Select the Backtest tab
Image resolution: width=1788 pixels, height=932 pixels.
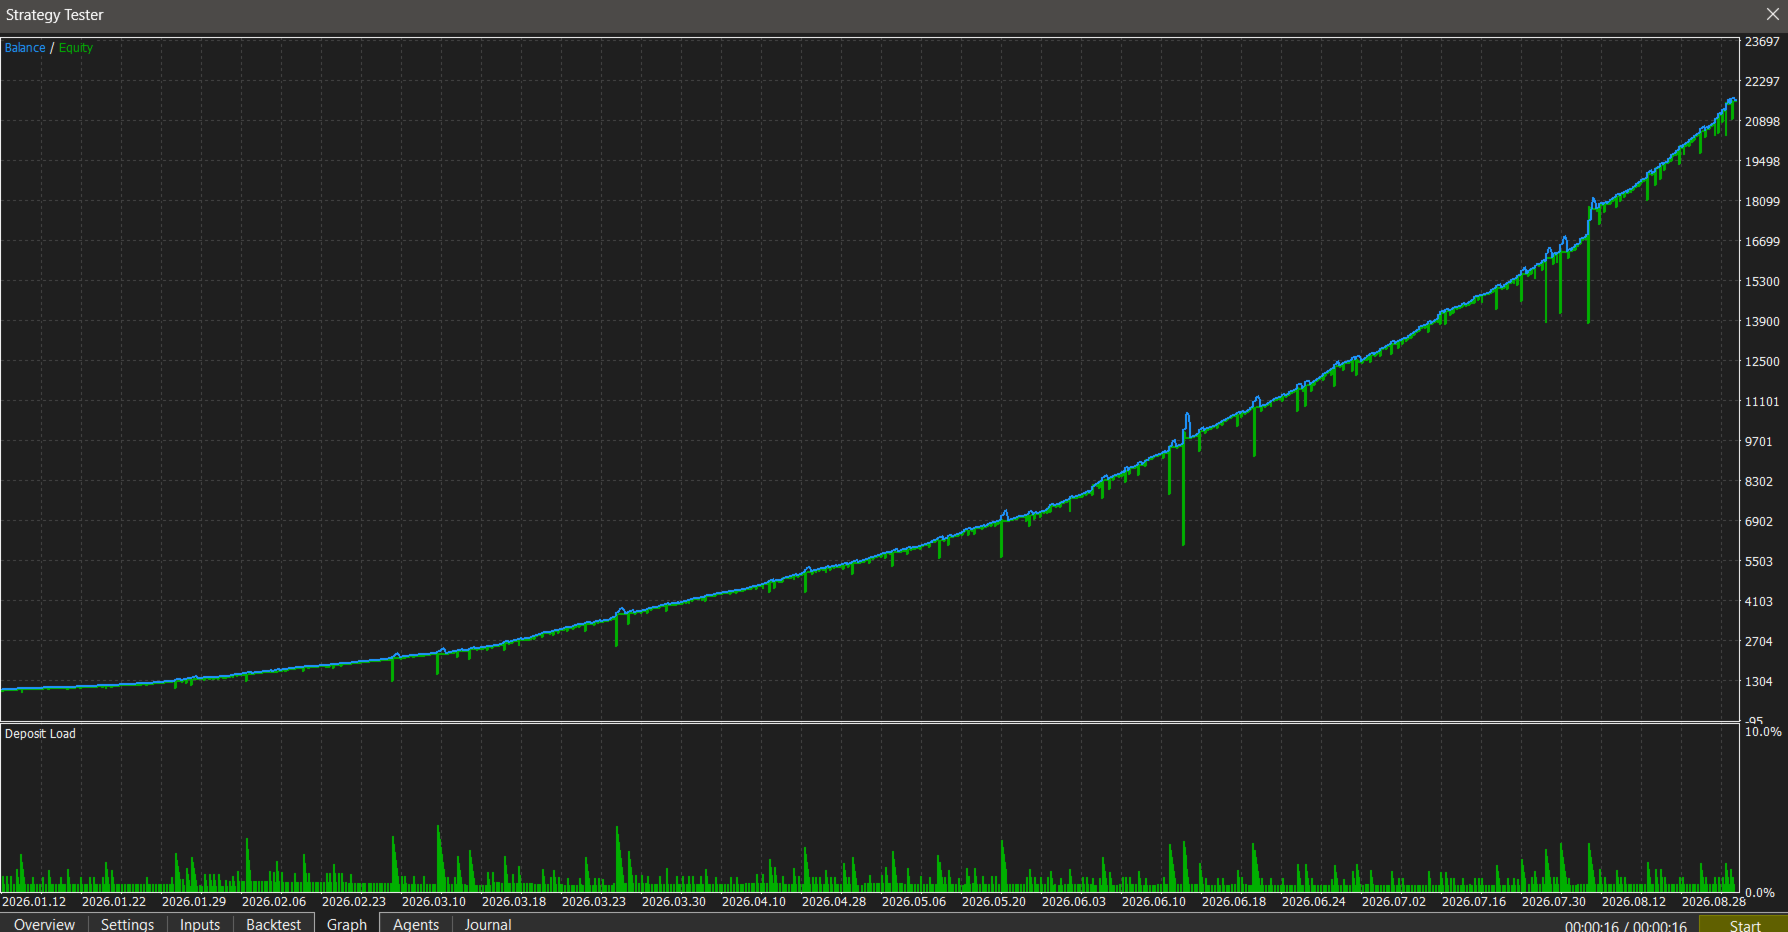pos(273,924)
